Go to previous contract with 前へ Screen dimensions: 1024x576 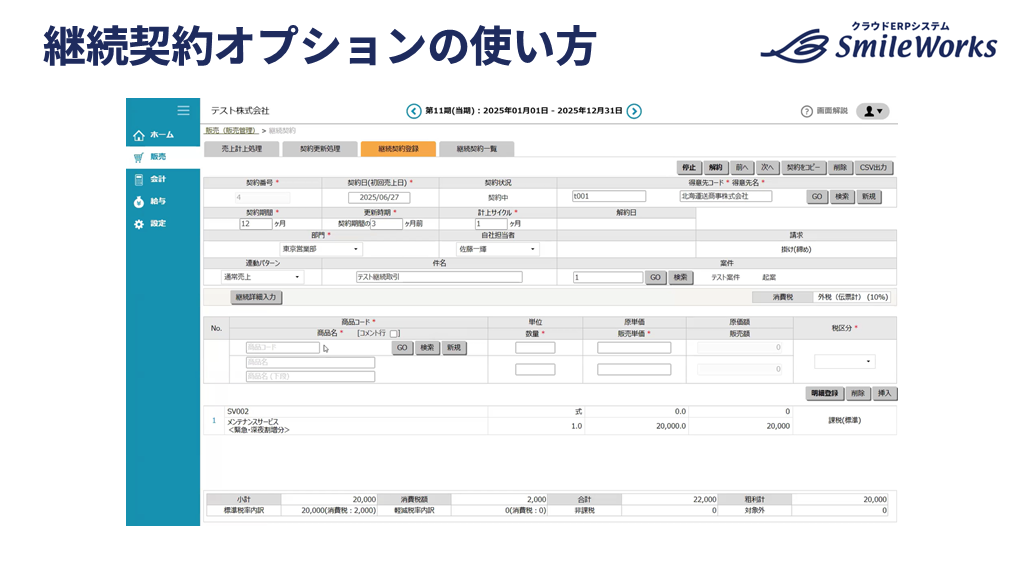click(742, 168)
